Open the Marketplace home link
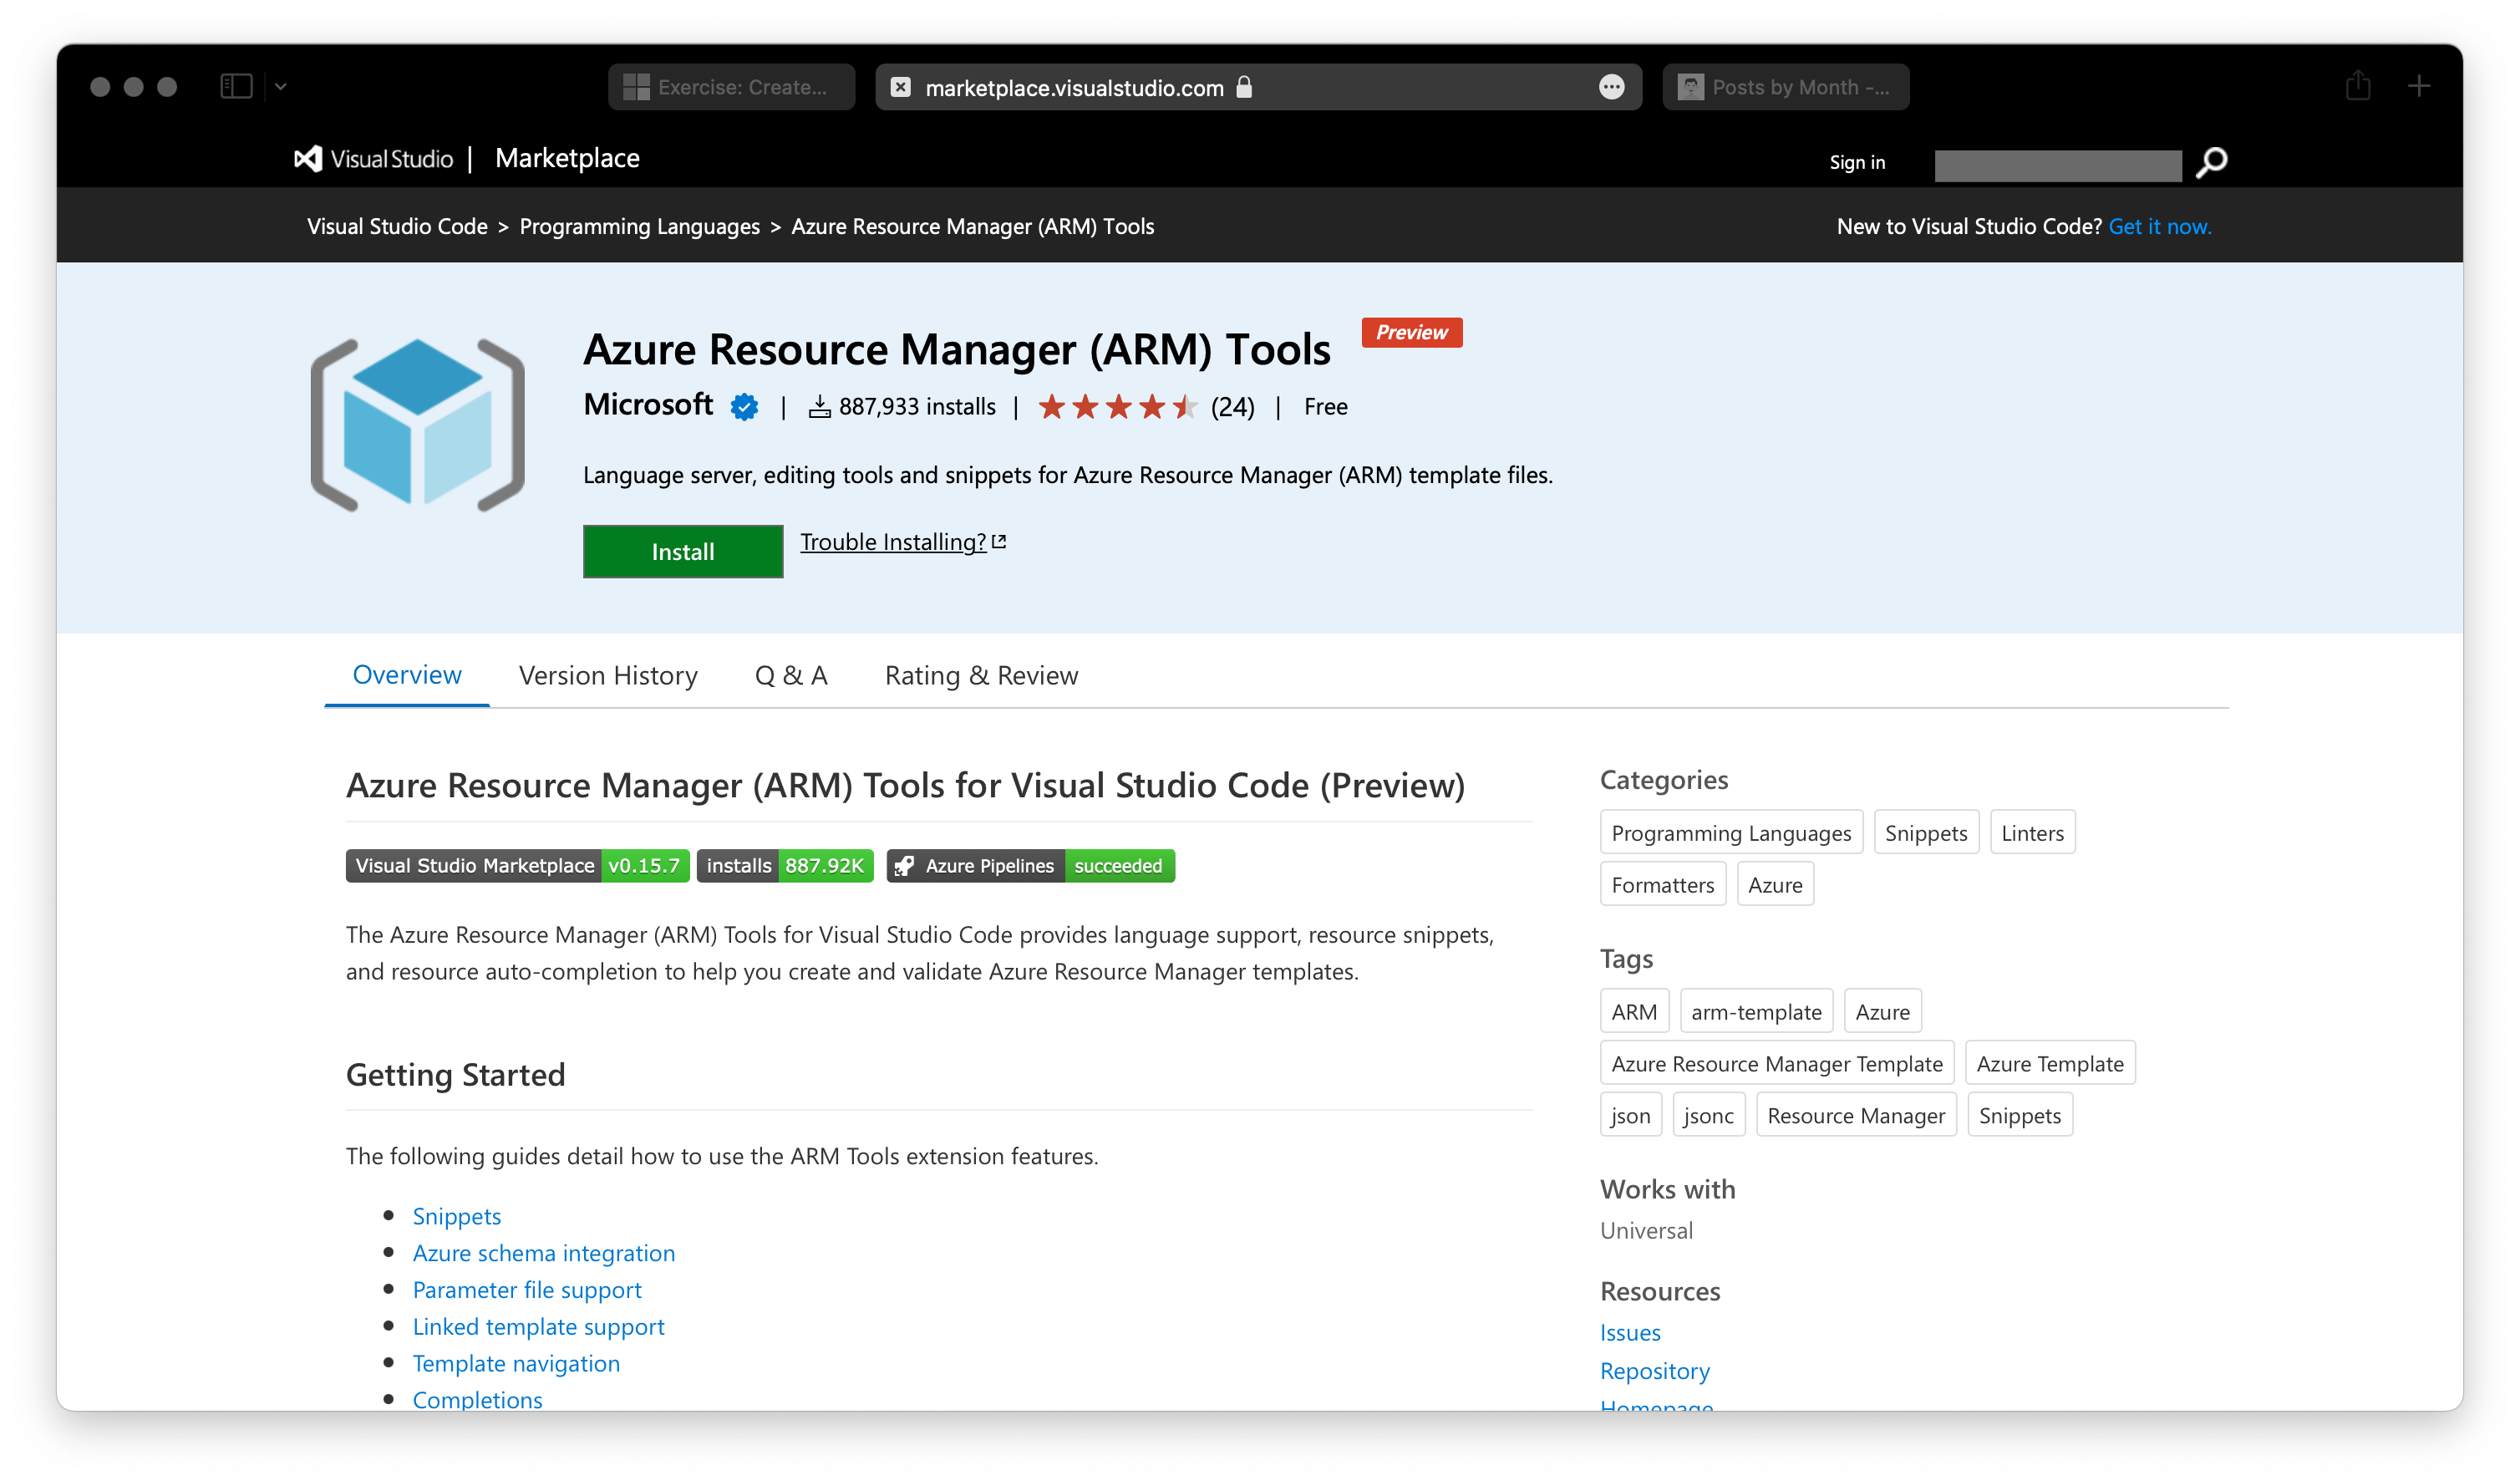The image size is (2520, 1481). (x=567, y=158)
